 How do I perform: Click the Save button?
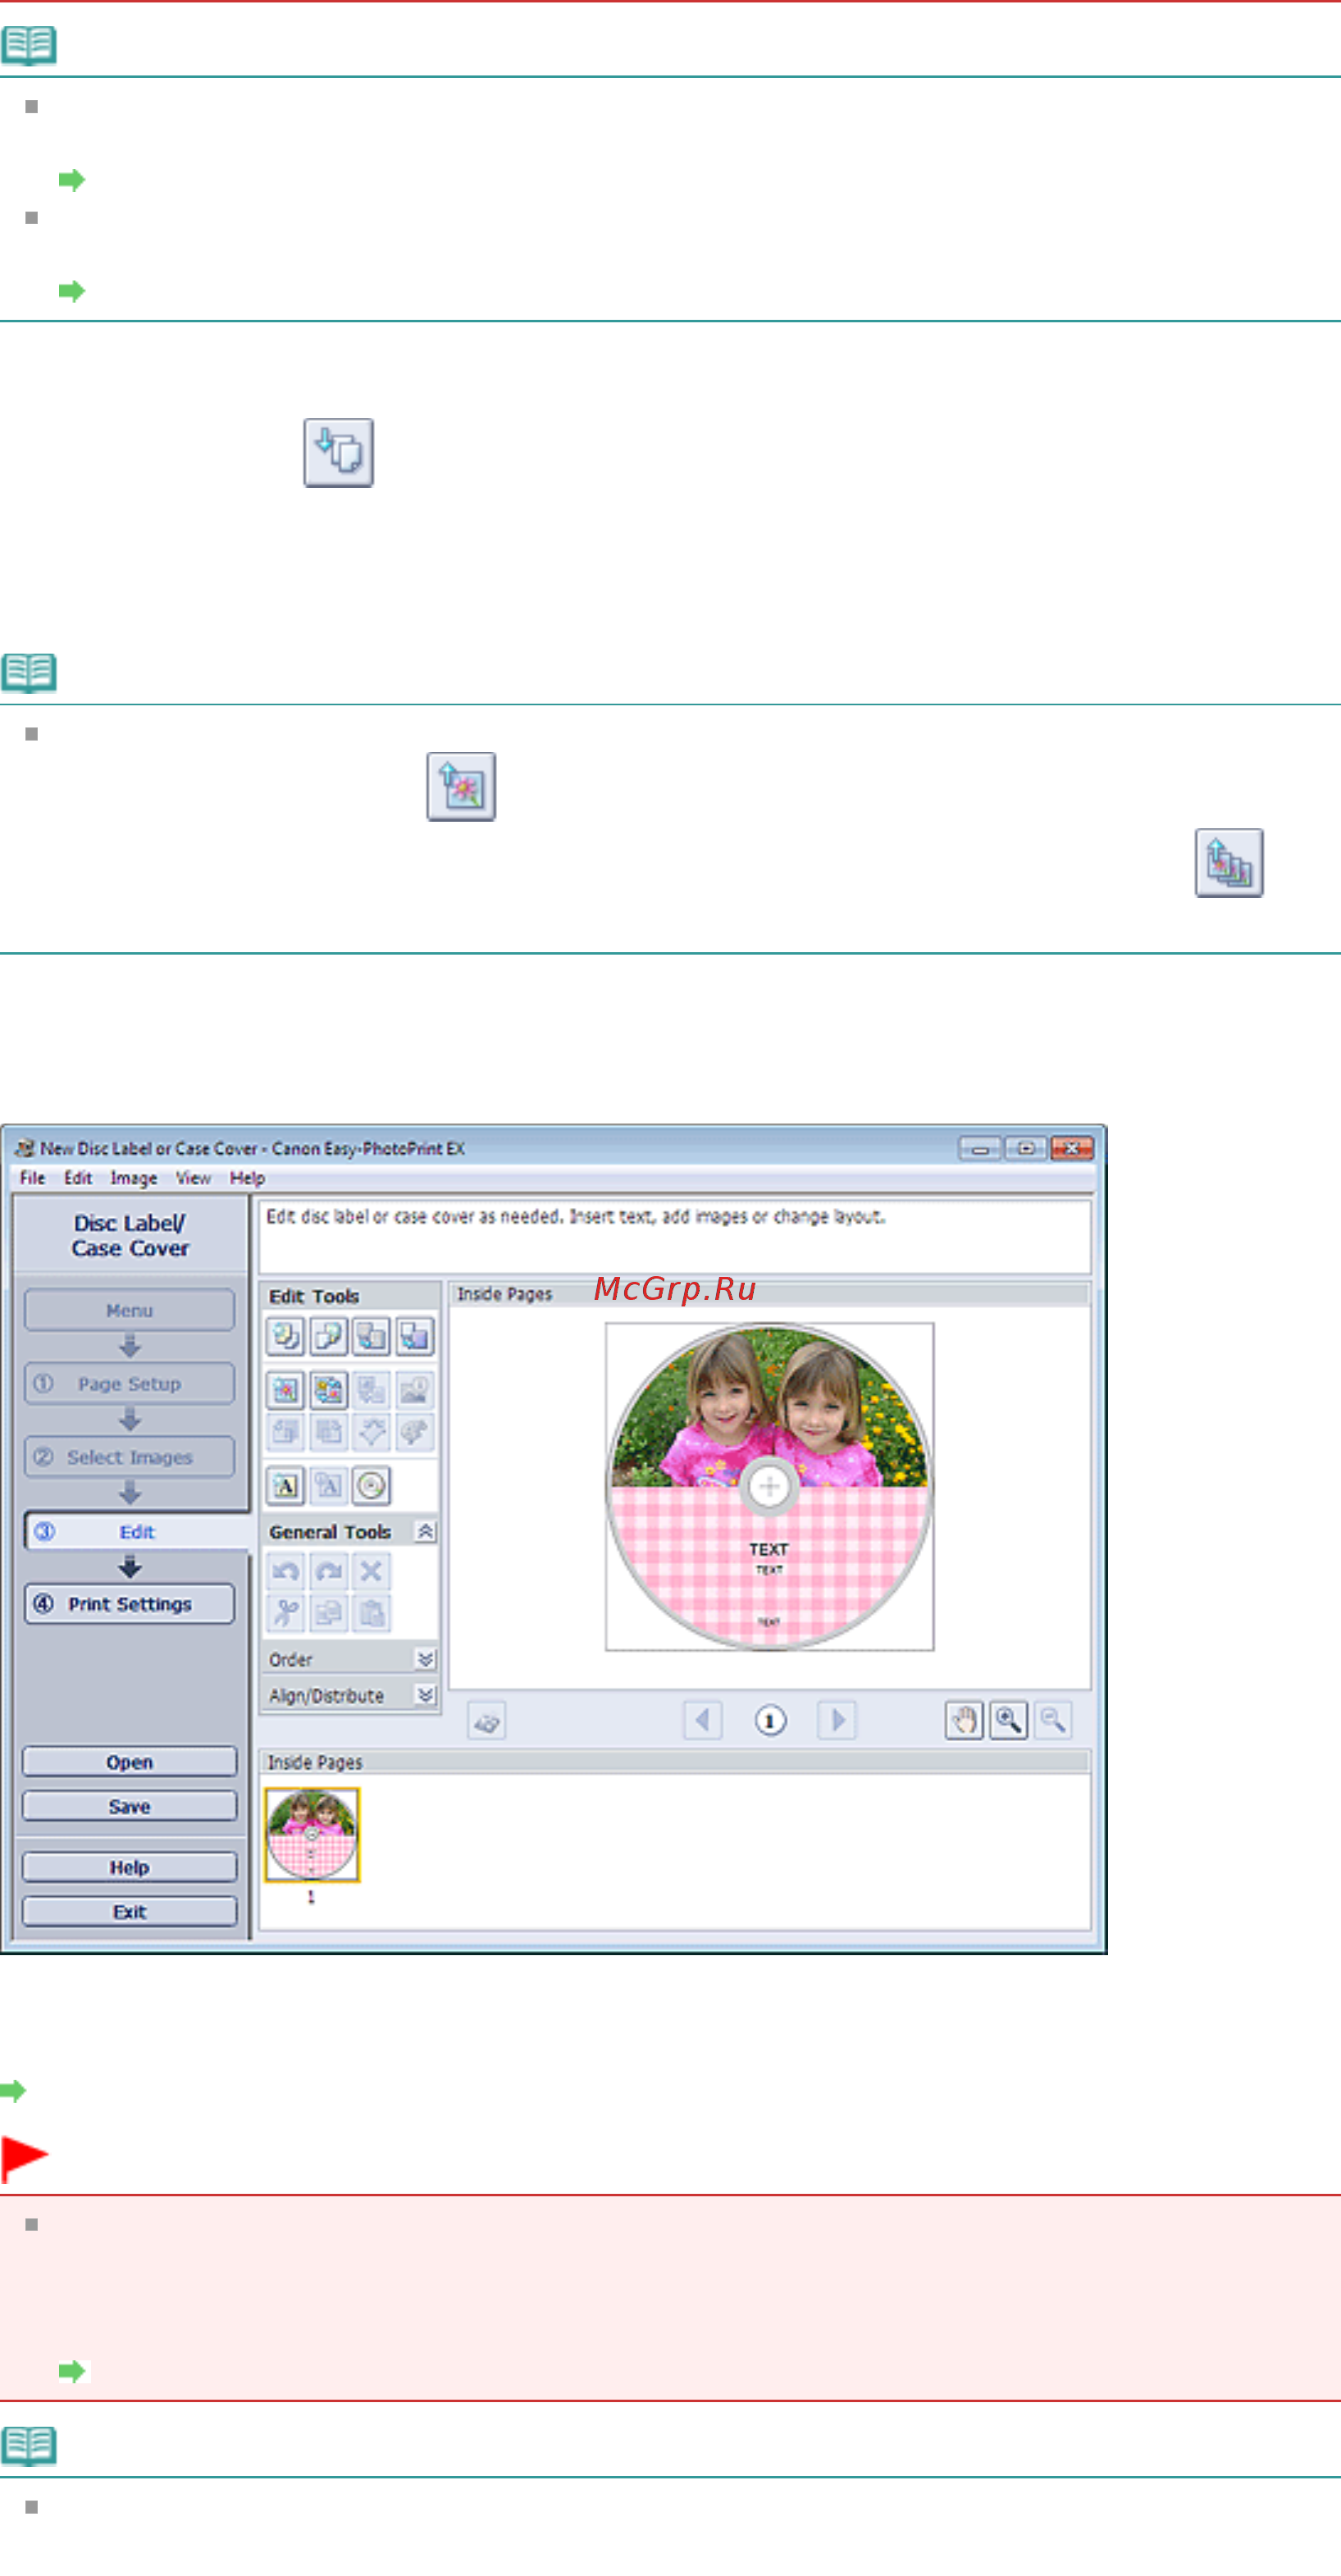point(129,1806)
